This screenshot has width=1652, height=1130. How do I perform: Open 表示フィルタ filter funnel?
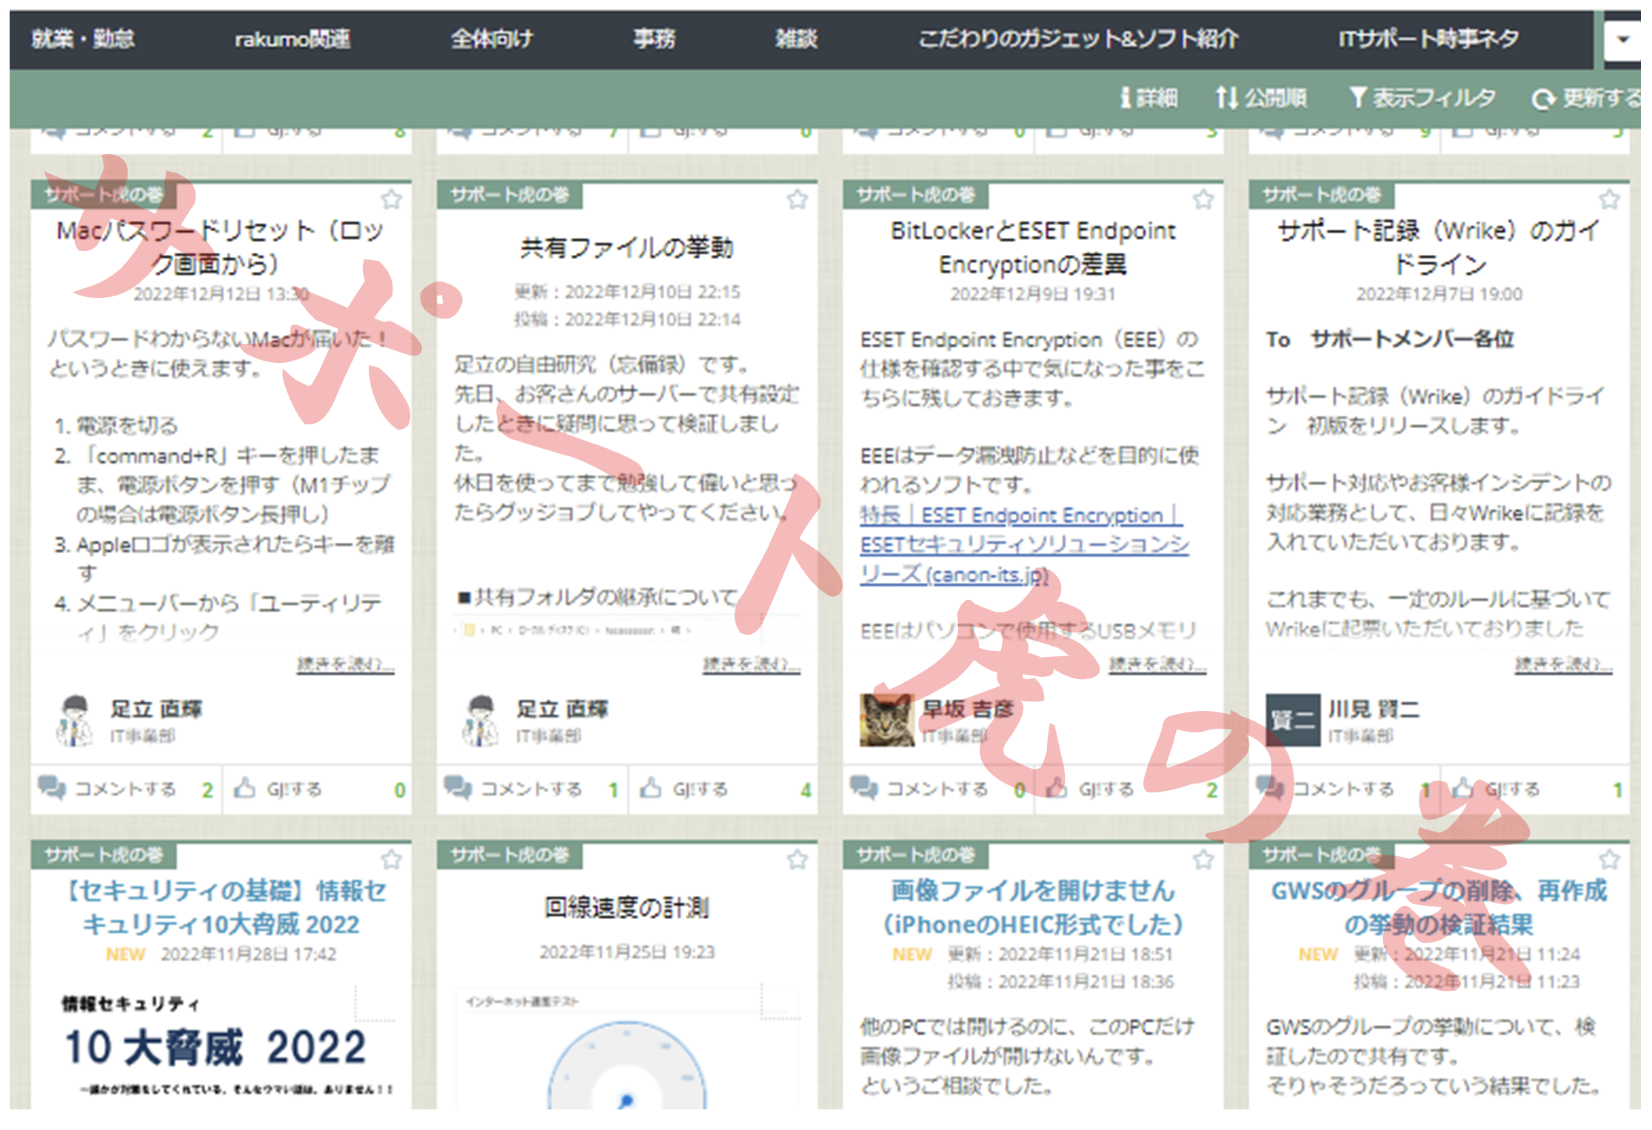(x=1357, y=98)
